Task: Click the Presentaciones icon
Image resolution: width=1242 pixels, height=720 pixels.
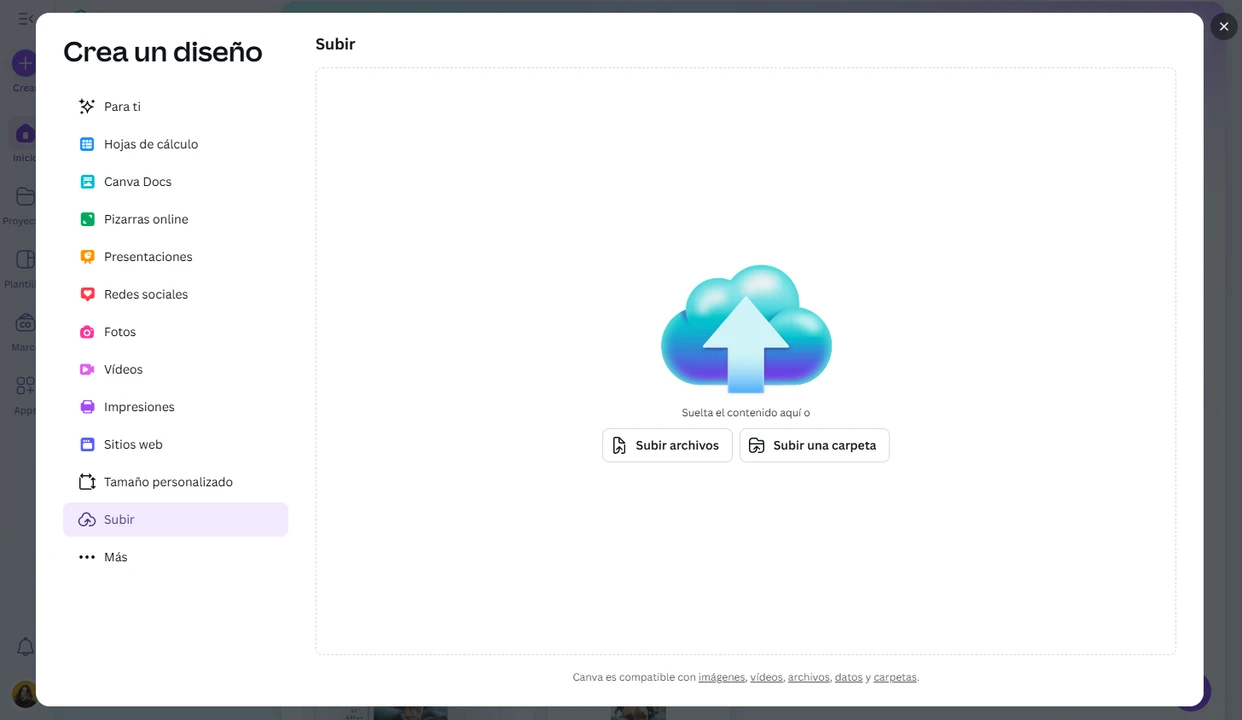Action: tap(87, 257)
